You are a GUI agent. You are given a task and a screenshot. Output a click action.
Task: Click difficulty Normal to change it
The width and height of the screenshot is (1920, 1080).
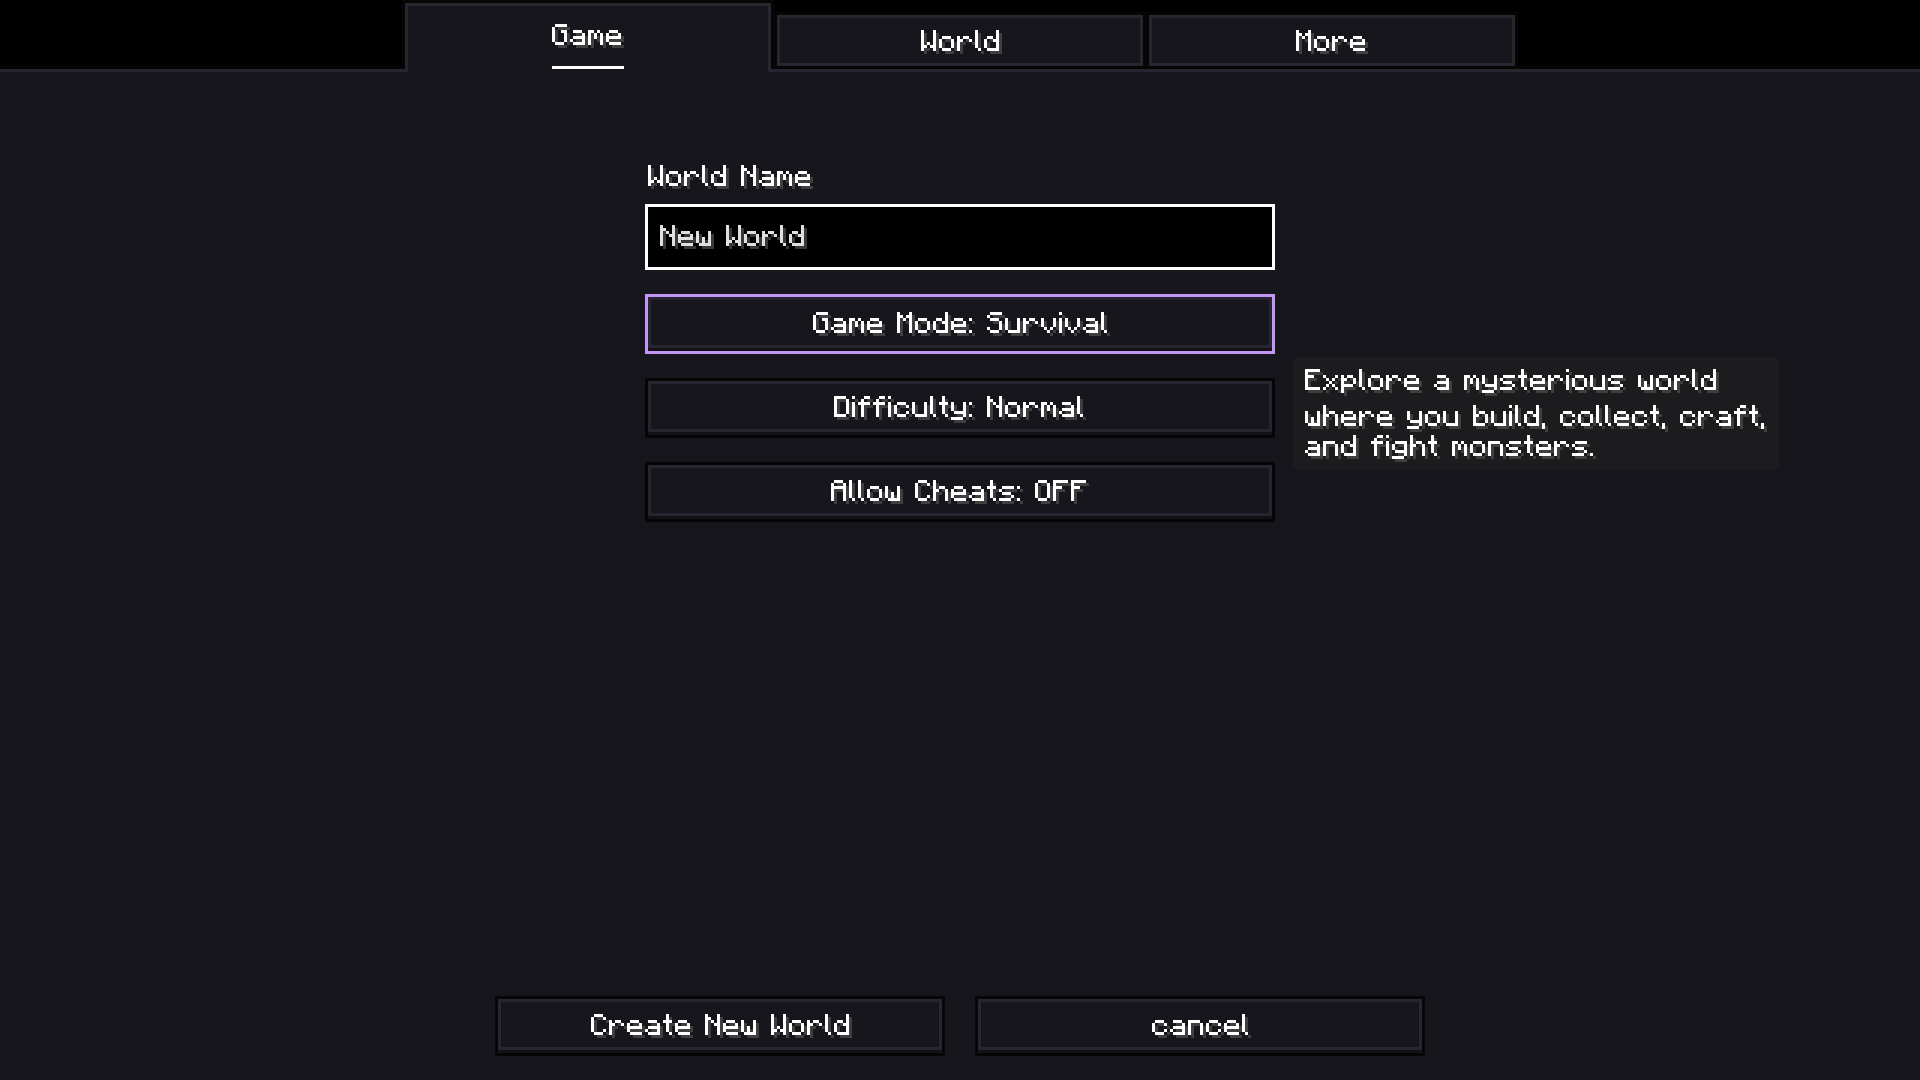click(x=959, y=406)
